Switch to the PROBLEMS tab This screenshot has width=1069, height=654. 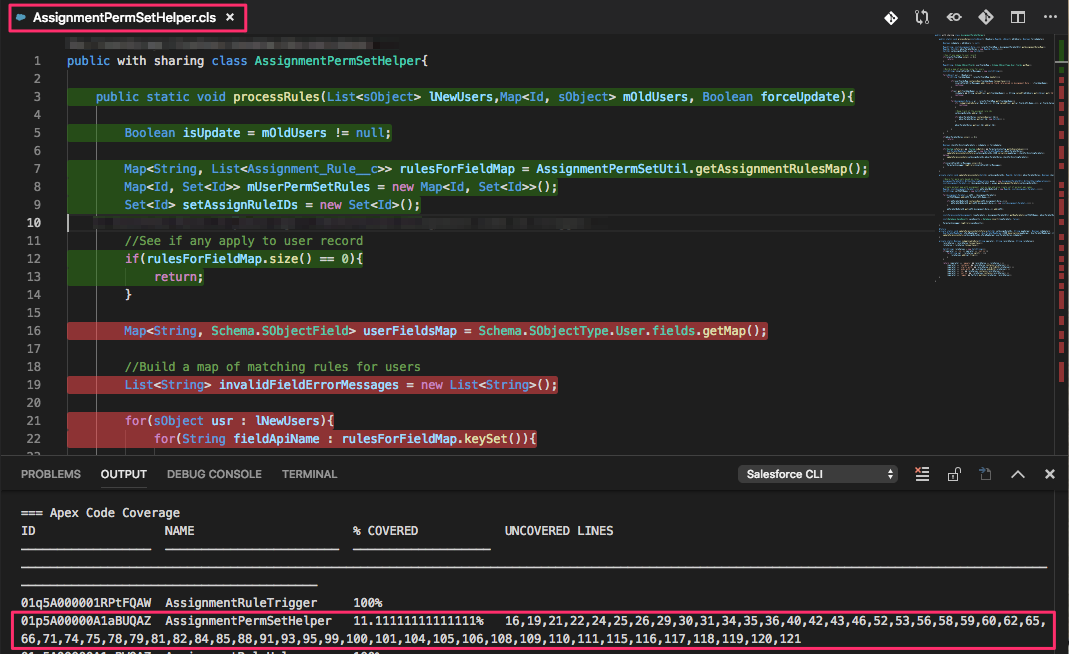pos(50,474)
